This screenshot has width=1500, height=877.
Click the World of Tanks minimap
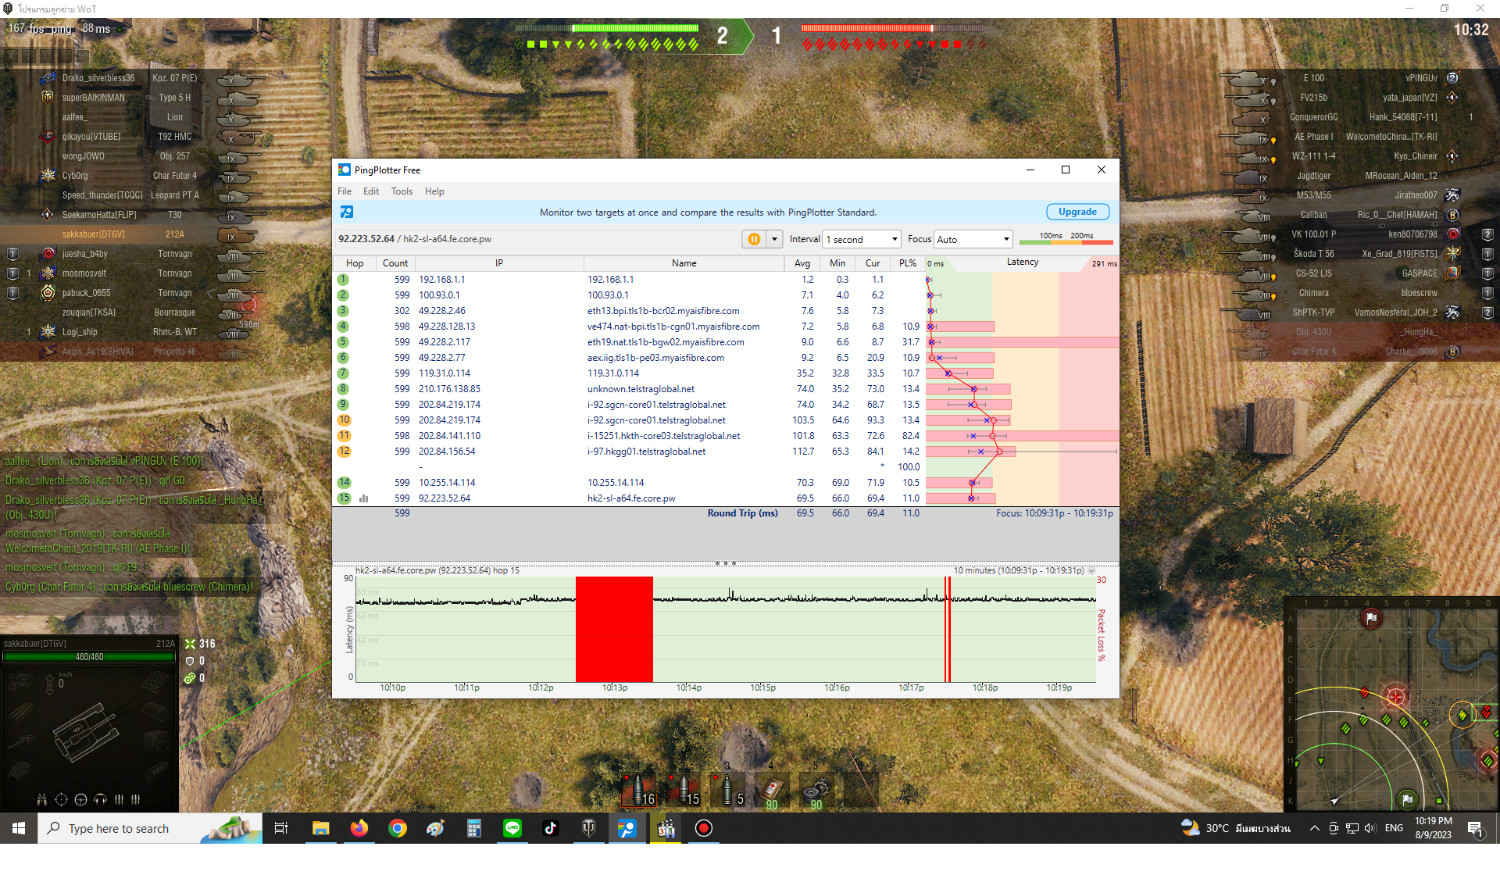point(1392,704)
